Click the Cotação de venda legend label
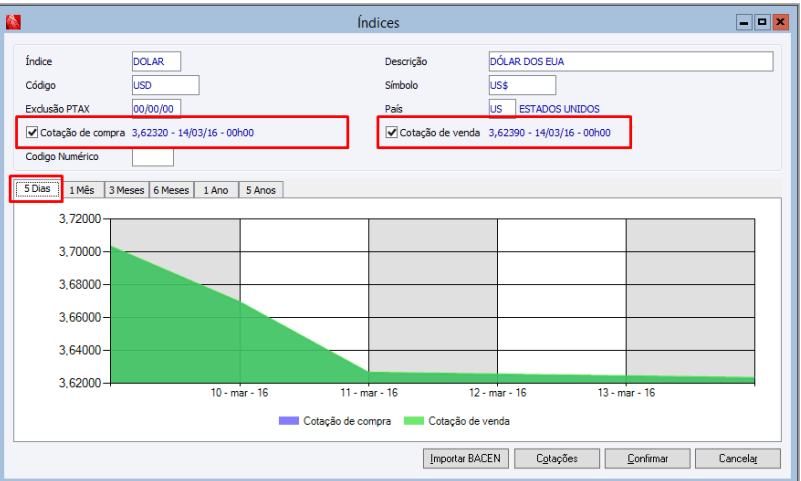 point(469,421)
